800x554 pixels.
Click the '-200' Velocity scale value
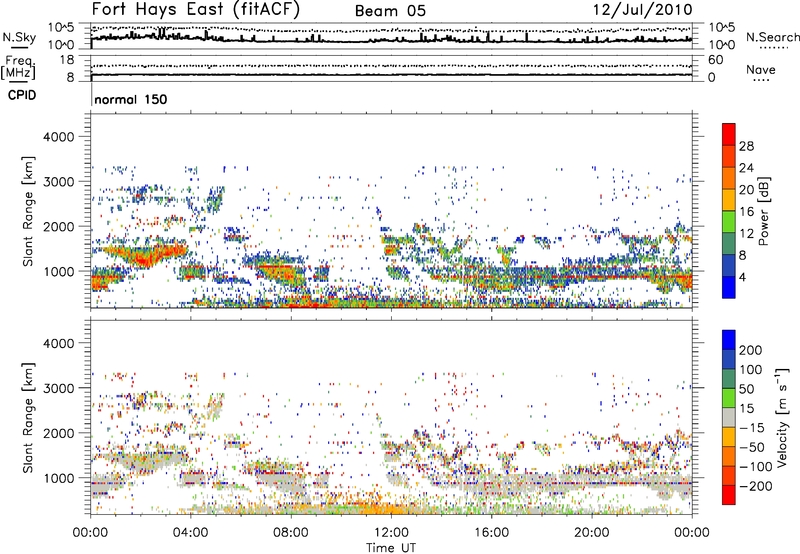click(754, 486)
